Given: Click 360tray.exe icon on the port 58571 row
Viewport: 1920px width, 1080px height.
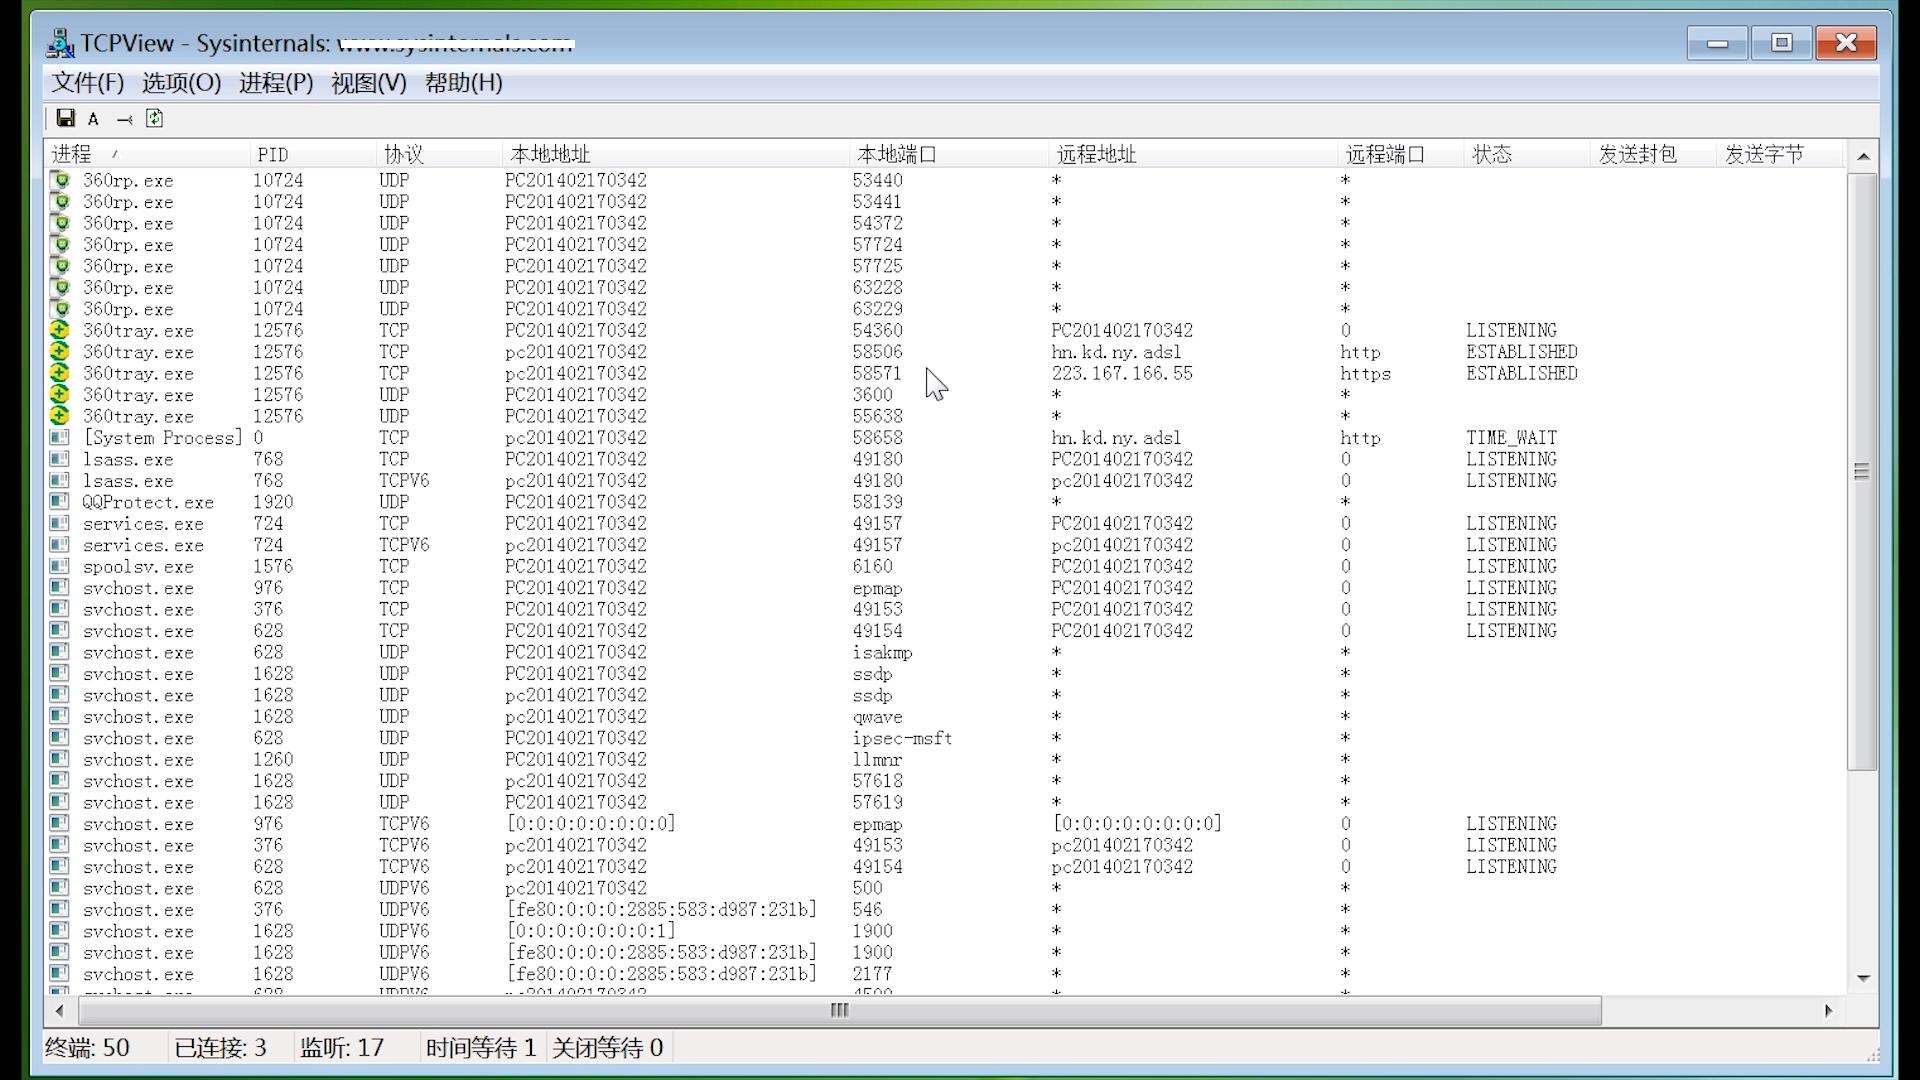Looking at the screenshot, I should (60, 373).
